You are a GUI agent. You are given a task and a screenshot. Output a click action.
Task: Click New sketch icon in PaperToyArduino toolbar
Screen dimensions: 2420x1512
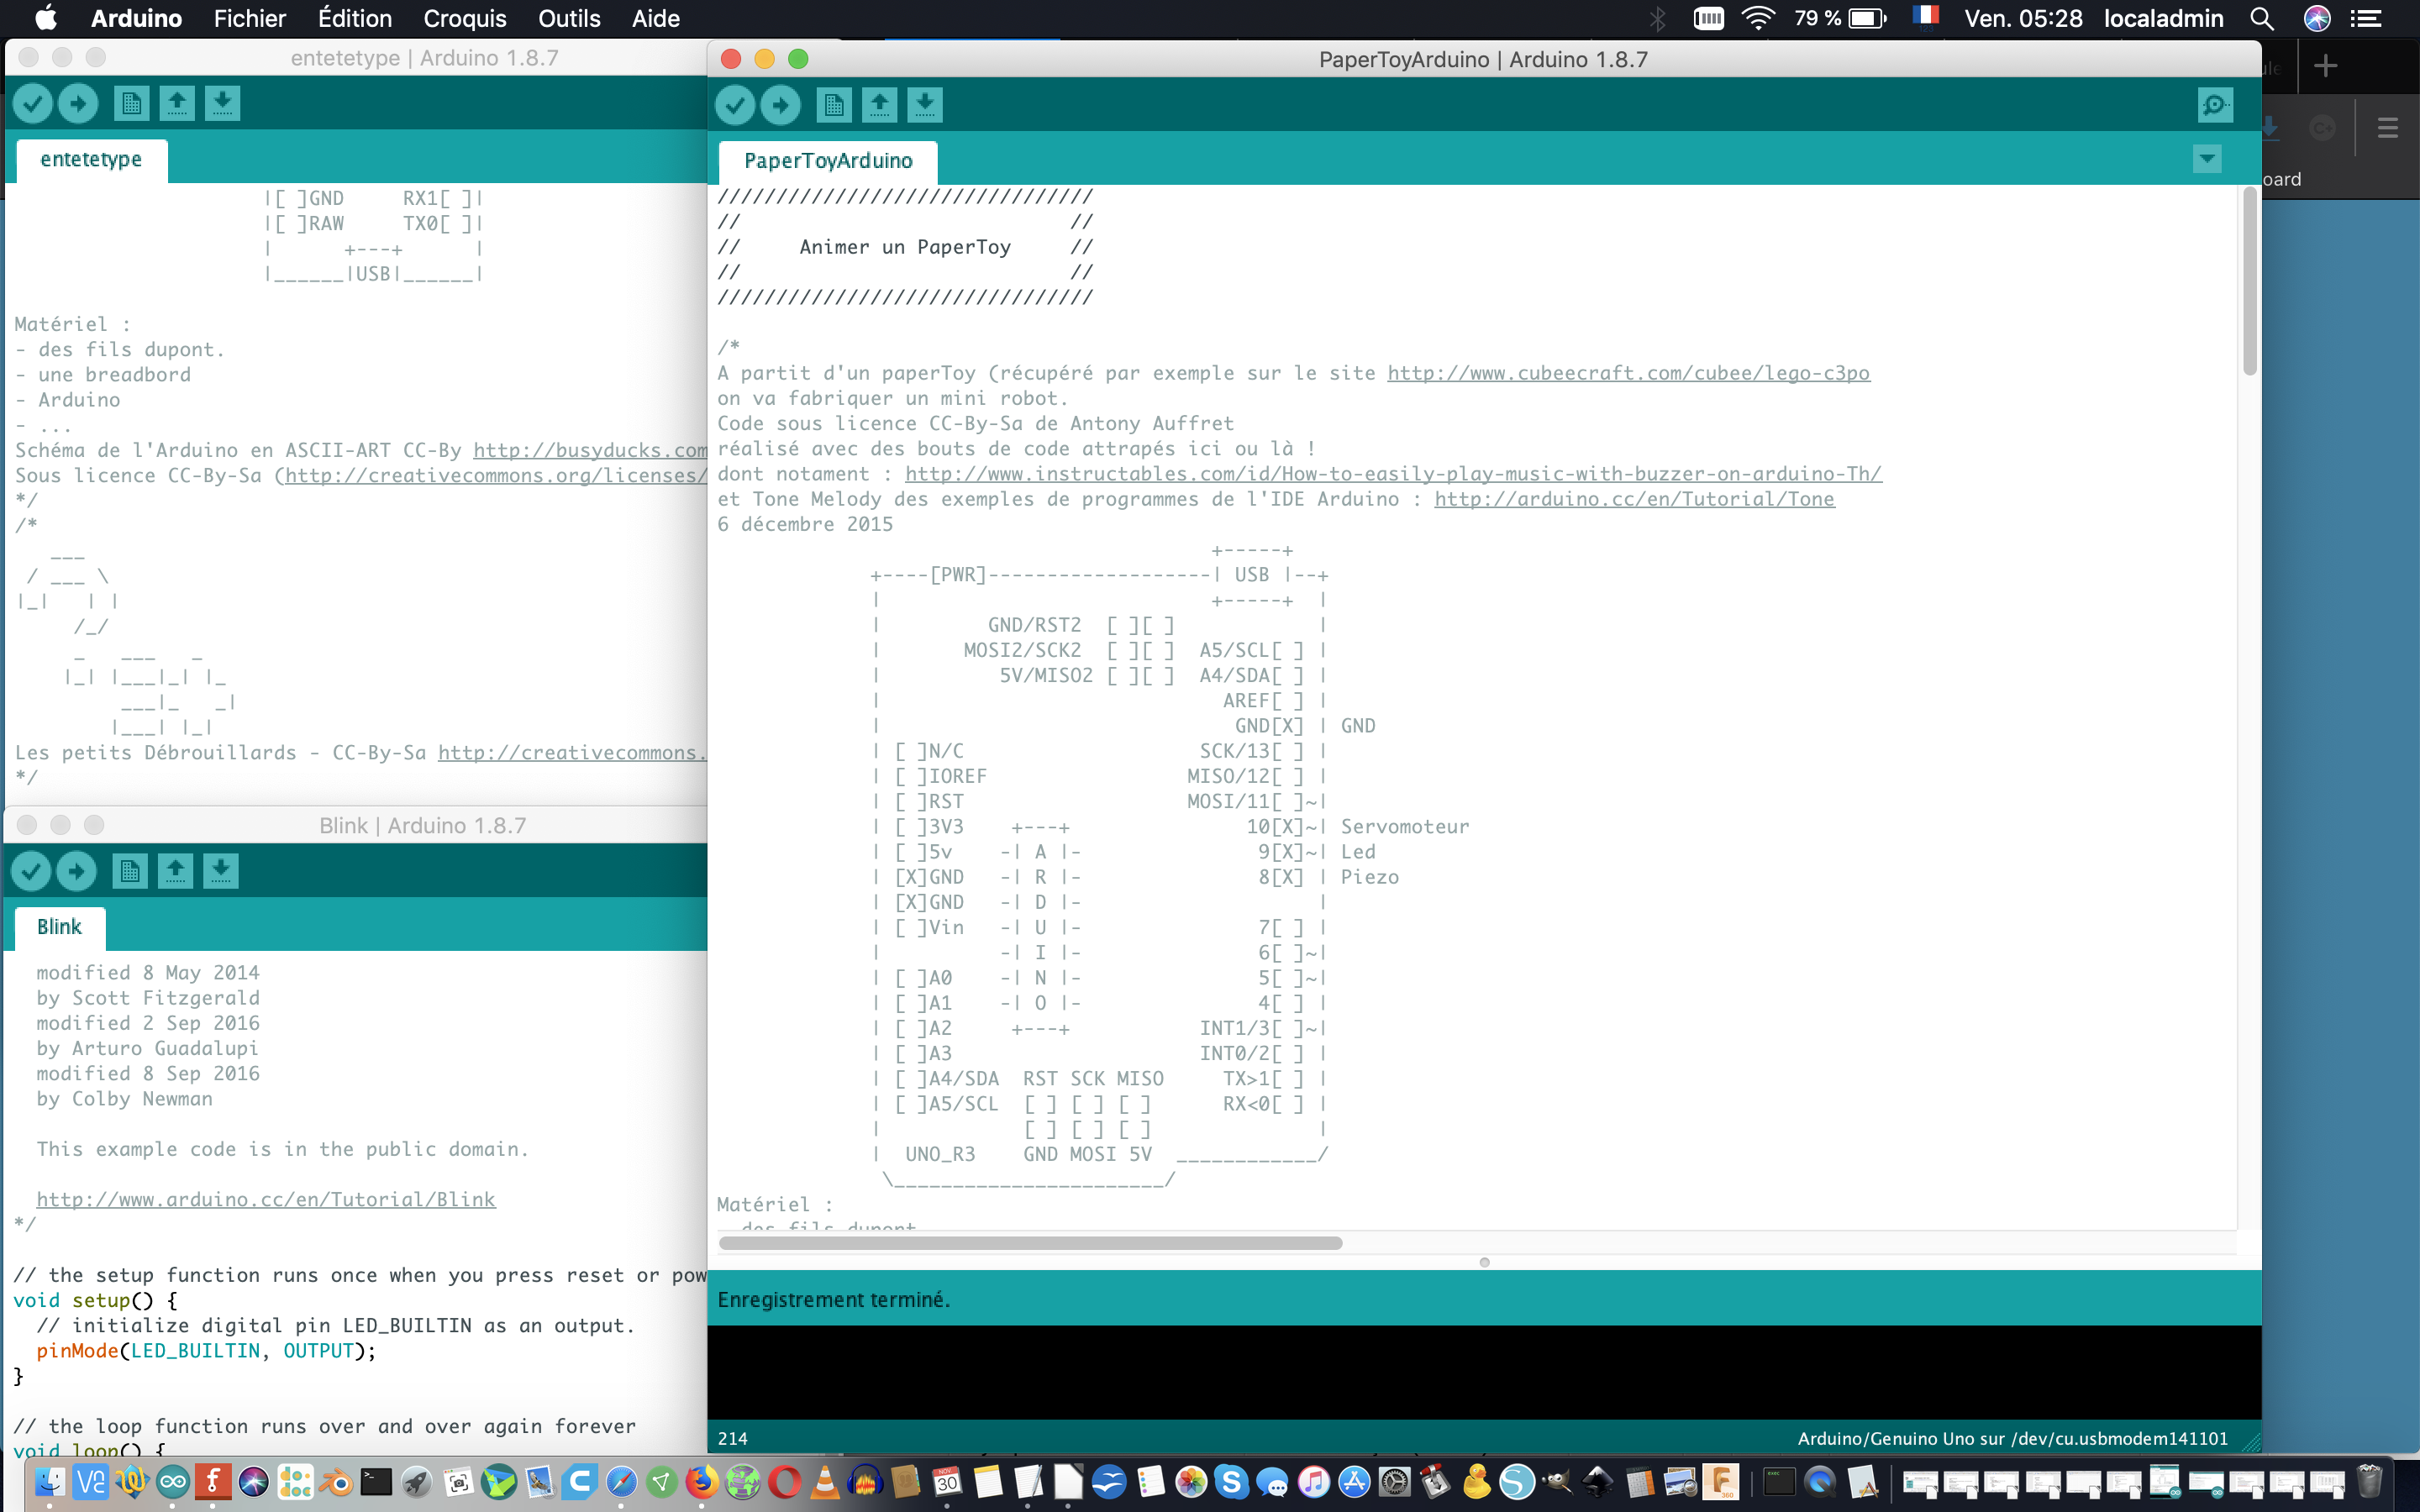coord(833,105)
